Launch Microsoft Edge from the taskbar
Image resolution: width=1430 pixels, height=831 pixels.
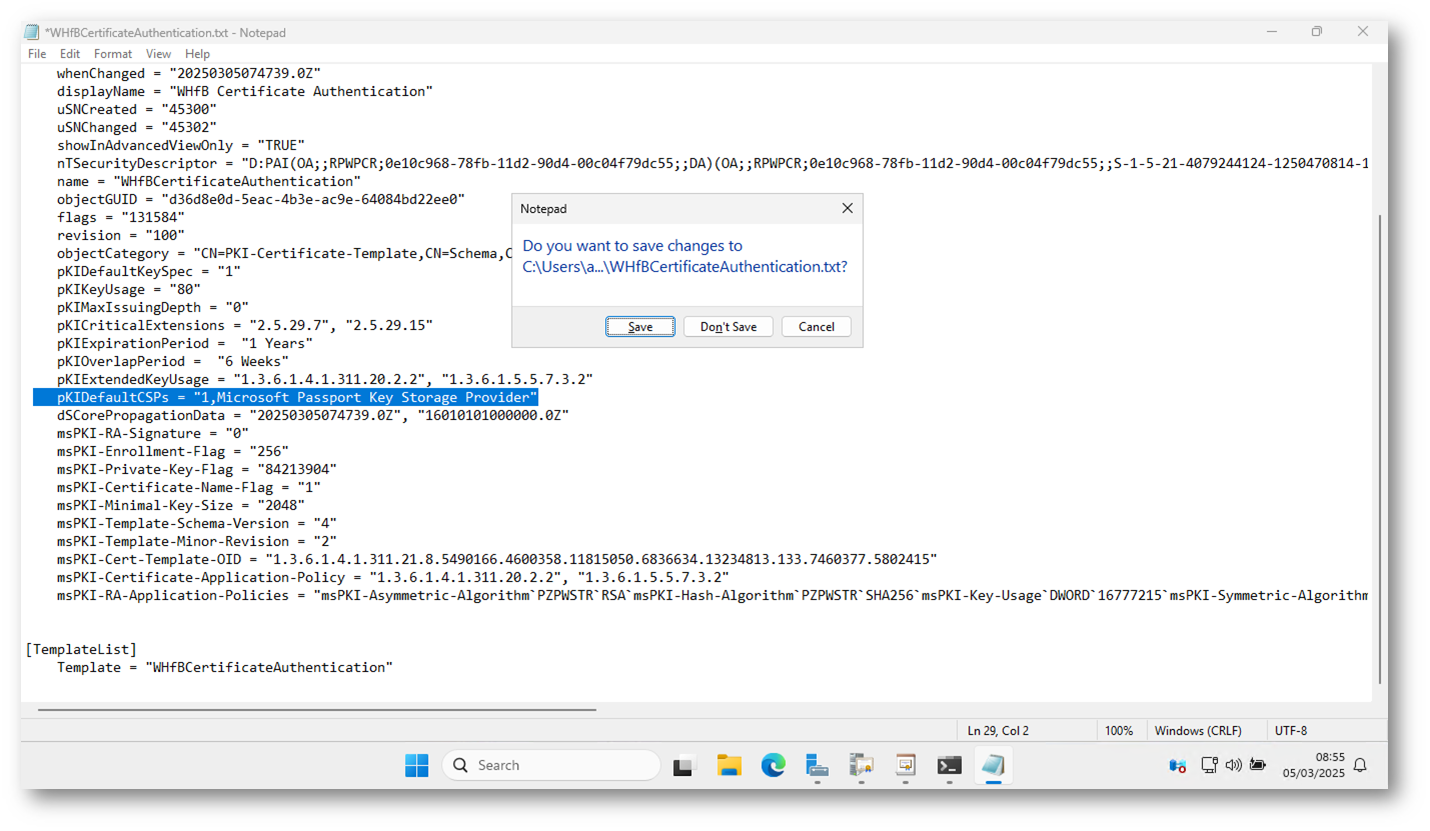(x=773, y=766)
